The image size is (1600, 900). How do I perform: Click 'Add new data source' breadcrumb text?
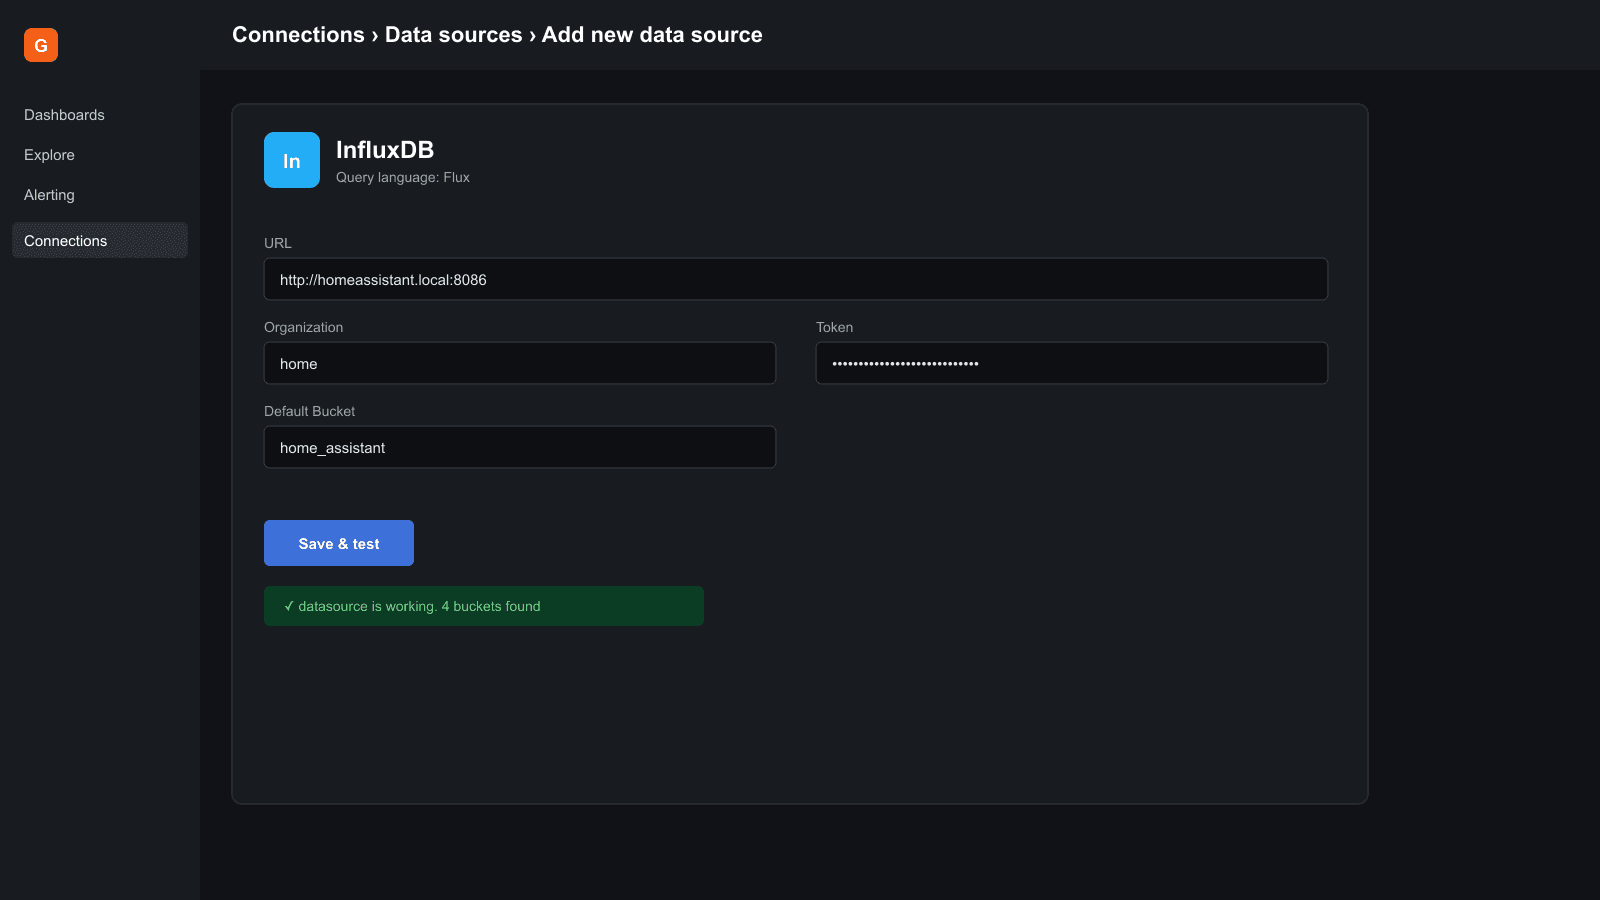tap(652, 35)
